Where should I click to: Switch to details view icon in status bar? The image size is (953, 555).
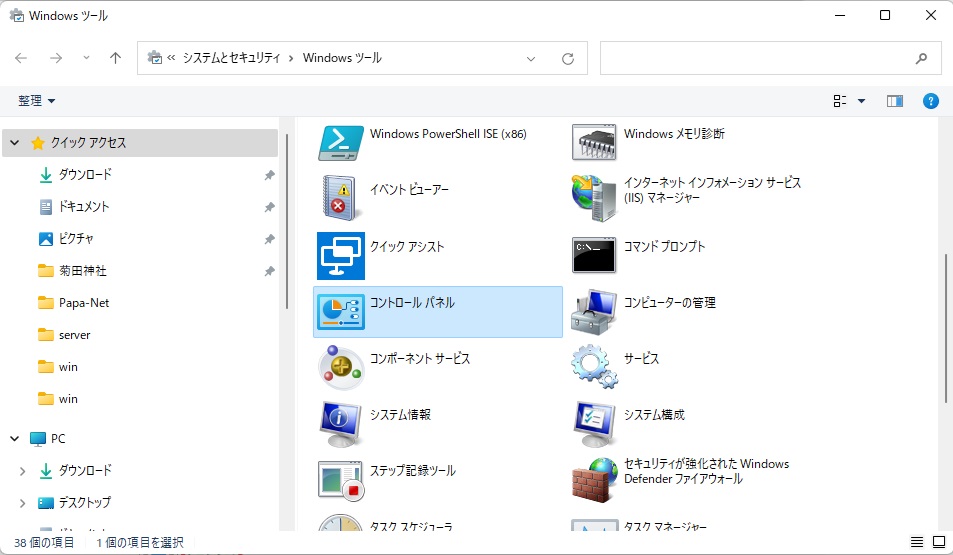pos(917,542)
